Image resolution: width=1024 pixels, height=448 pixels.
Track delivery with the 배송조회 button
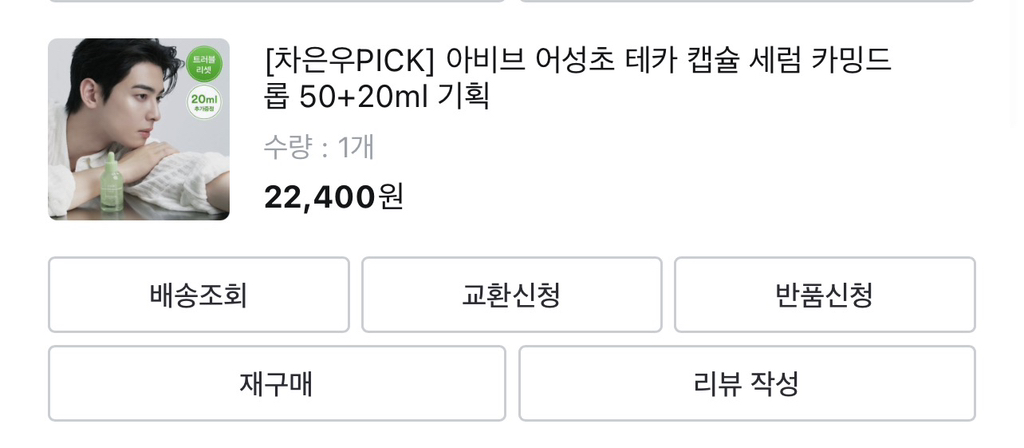199,295
